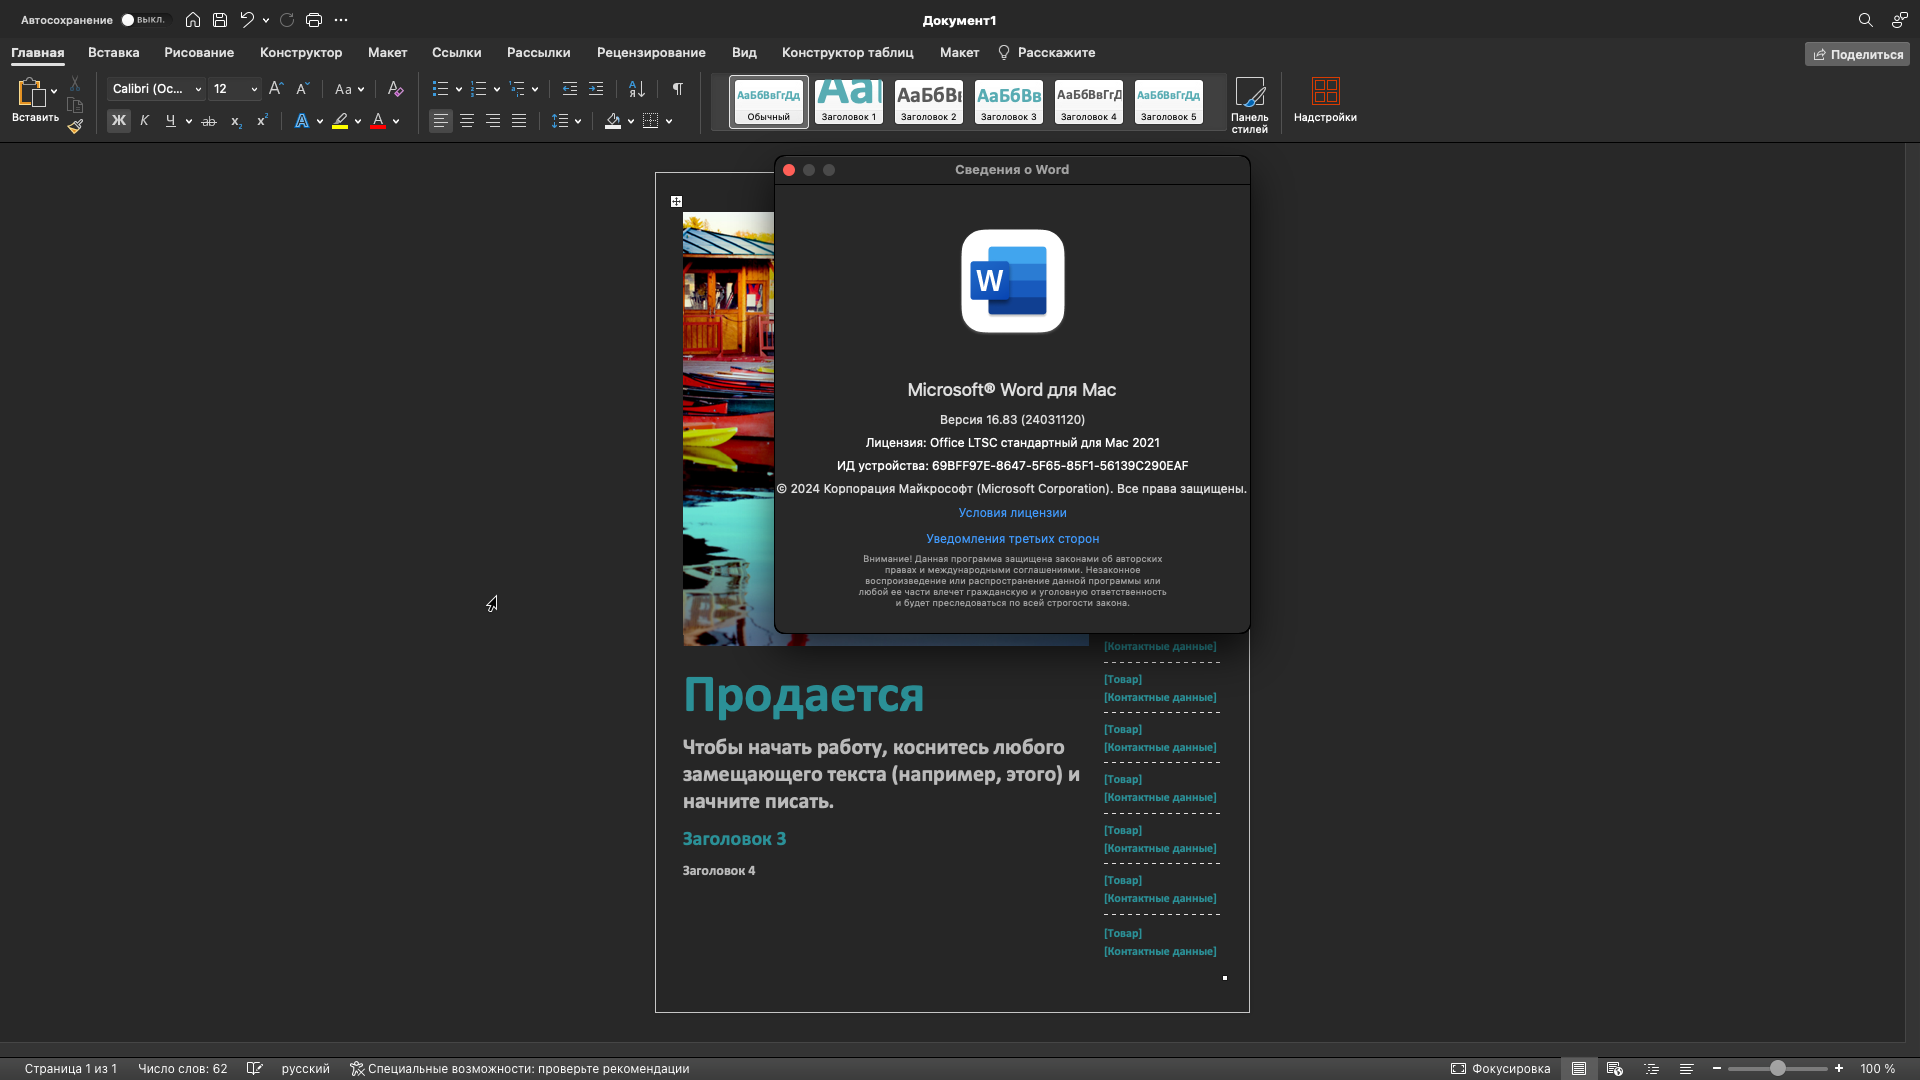Click the Поделиться button
The width and height of the screenshot is (1920, 1080).
point(1857,54)
